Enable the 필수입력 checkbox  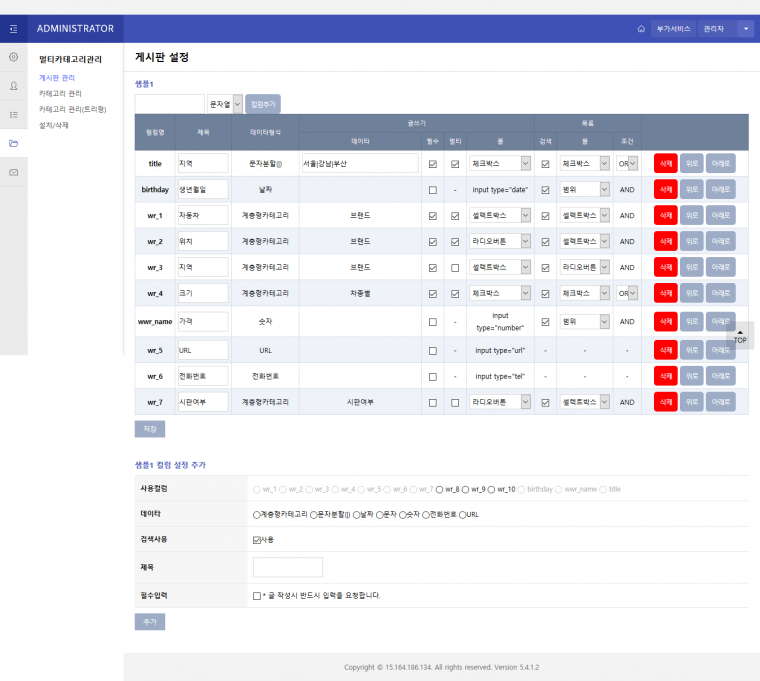[257, 595]
